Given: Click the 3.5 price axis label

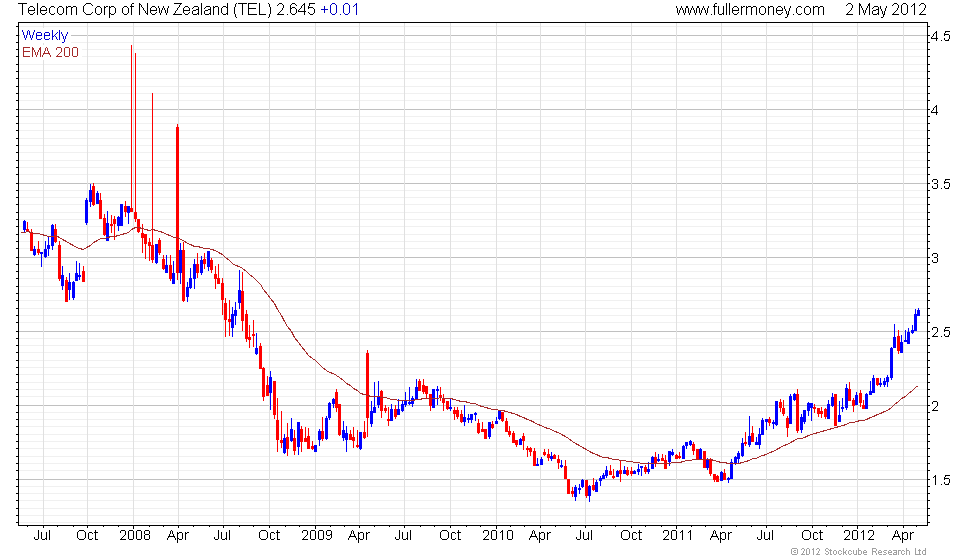Looking at the screenshot, I should 941,184.
